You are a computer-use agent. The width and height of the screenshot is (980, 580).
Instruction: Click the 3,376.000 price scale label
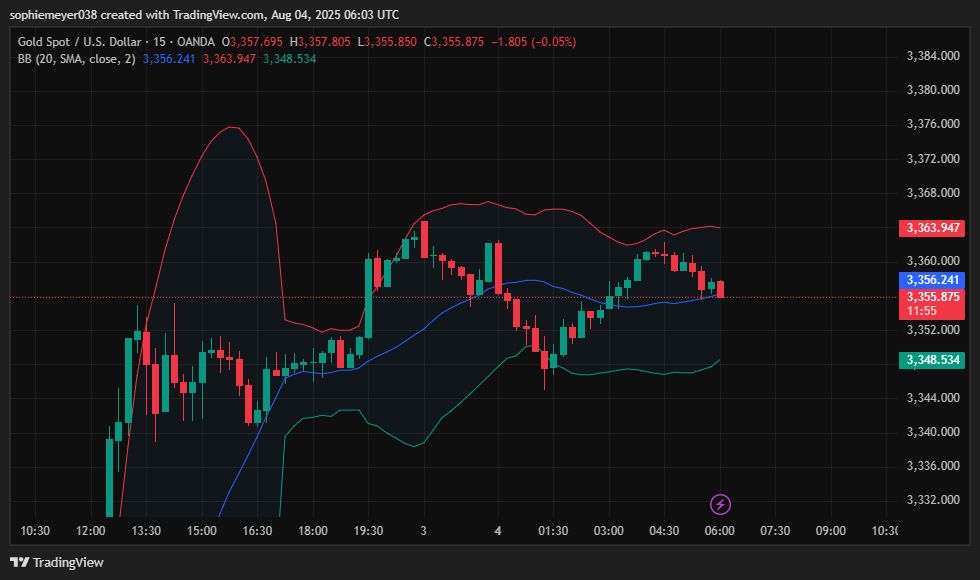tap(933, 124)
